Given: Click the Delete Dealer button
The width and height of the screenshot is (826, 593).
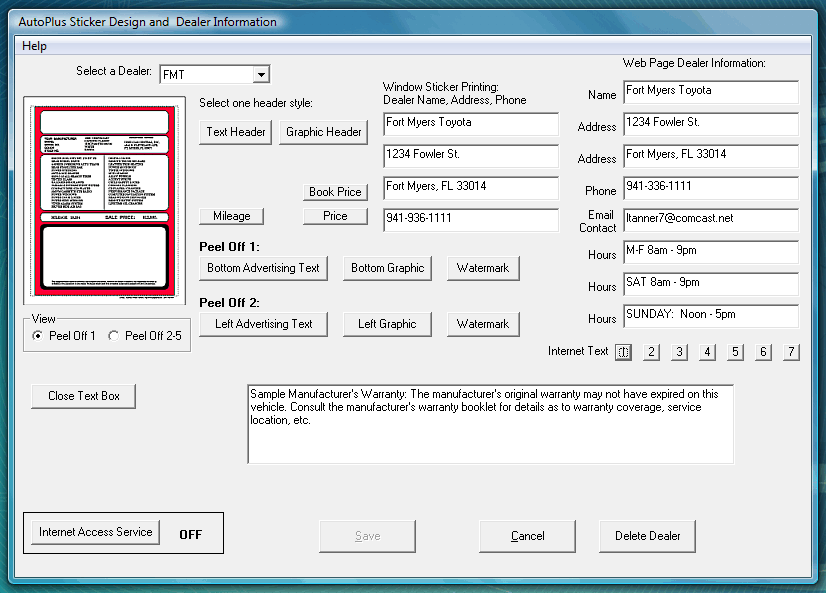Looking at the screenshot, I should (647, 536).
